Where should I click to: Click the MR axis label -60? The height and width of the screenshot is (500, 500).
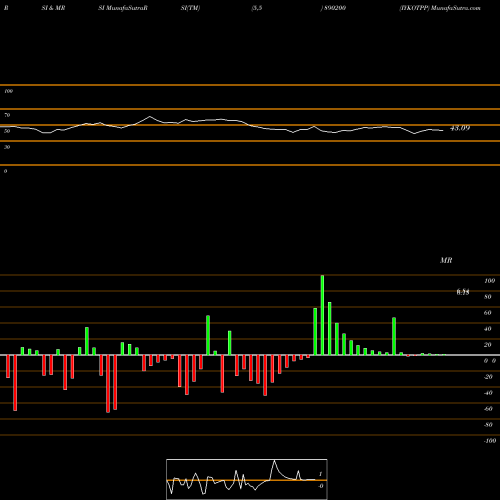point(488,409)
